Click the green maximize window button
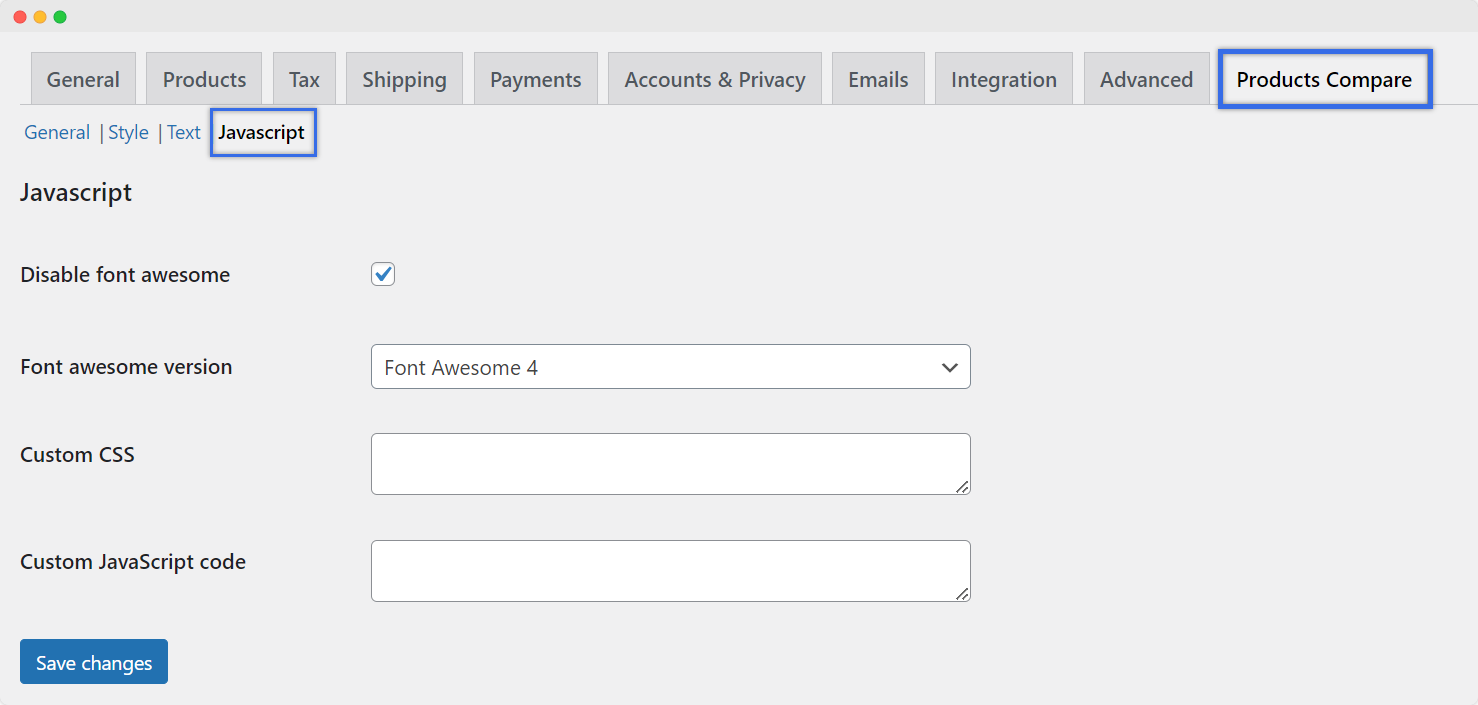Image resolution: width=1478 pixels, height=705 pixels. 60,17
